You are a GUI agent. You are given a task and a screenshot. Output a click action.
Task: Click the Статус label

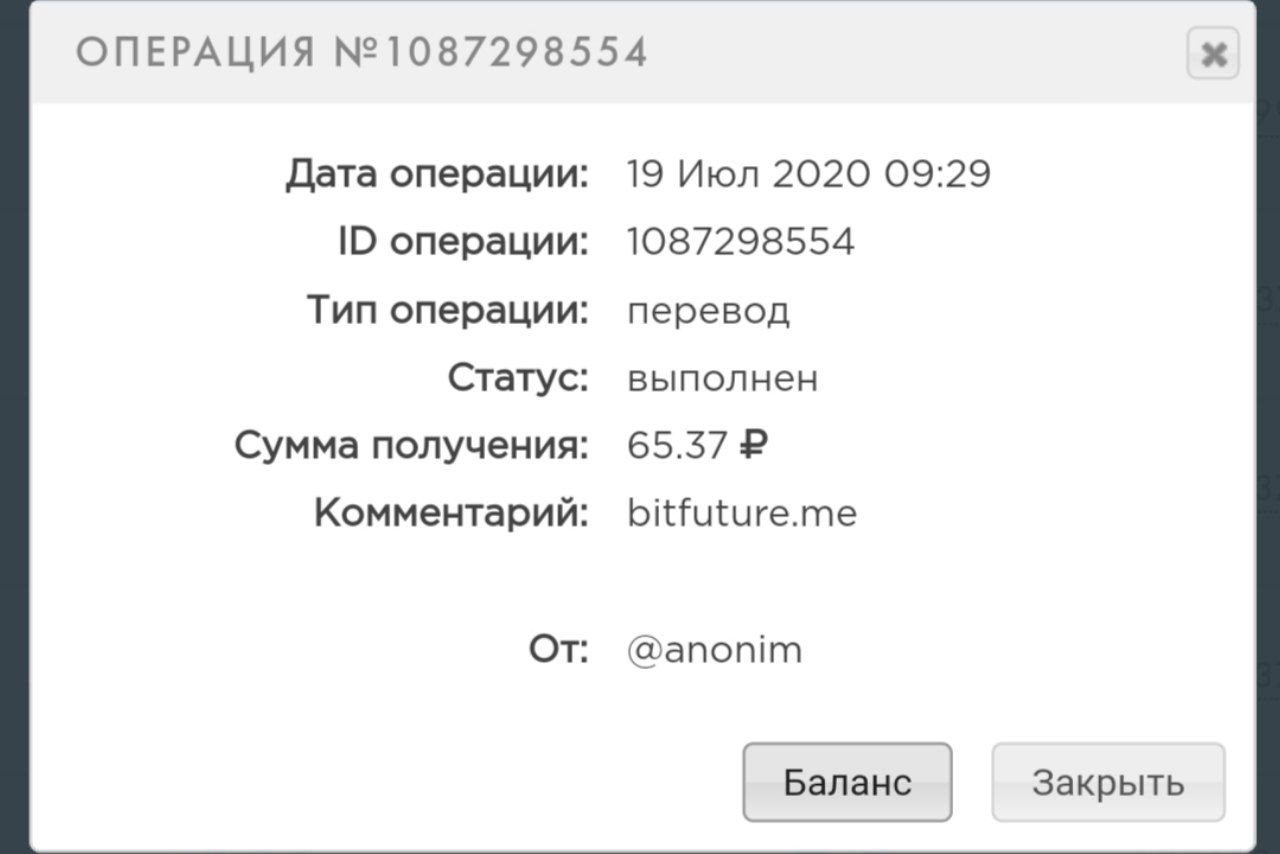[x=518, y=378]
